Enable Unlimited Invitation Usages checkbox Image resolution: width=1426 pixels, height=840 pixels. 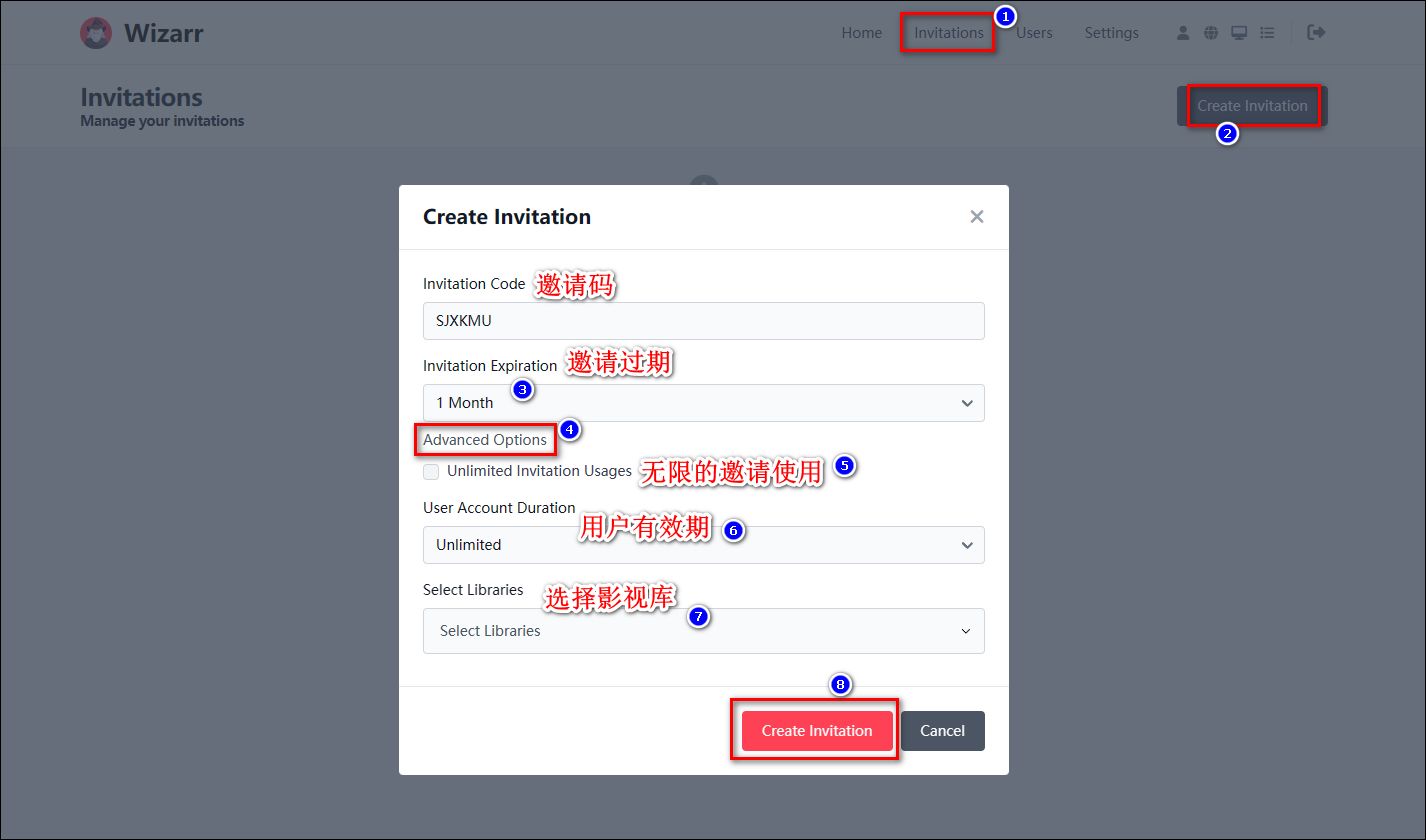tap(431, 472)
